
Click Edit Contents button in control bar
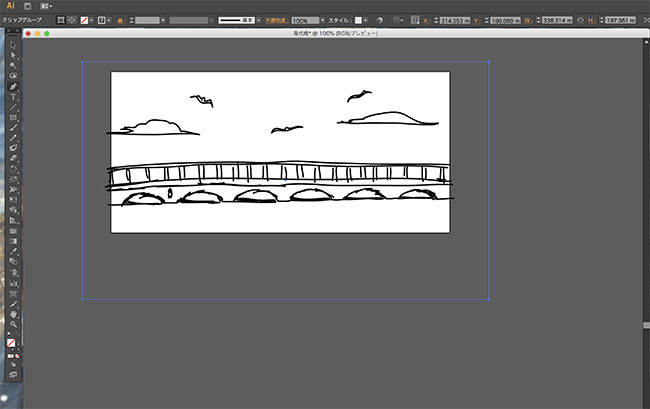(72, 20)
